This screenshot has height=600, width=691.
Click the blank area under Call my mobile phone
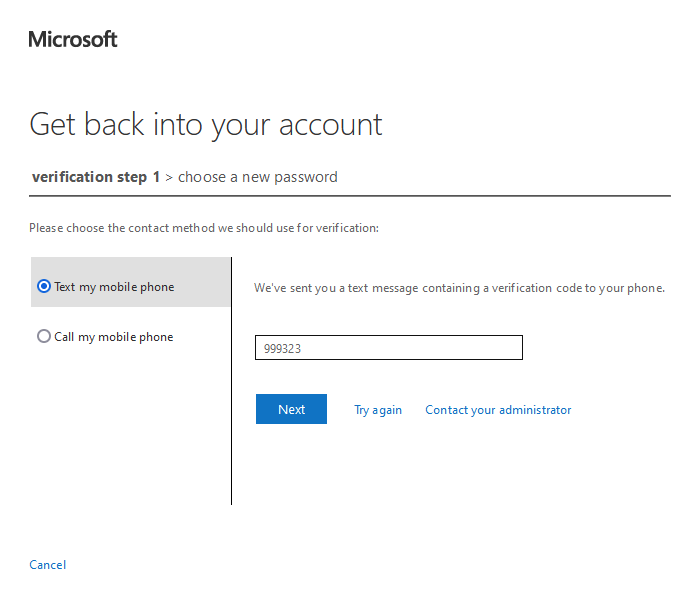(130, 430)
